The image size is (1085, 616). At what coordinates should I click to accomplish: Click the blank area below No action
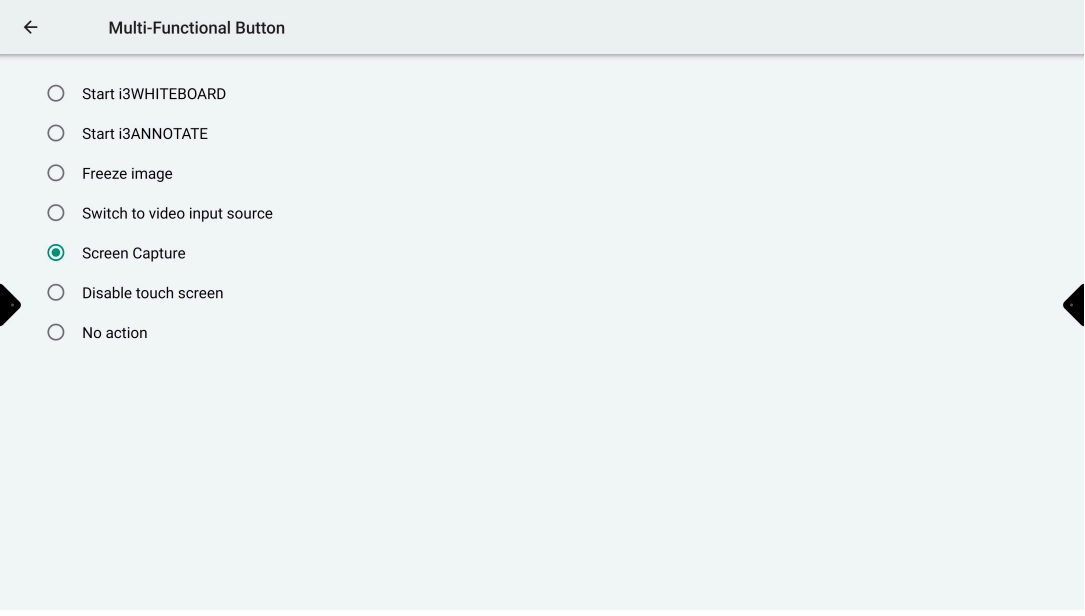540,470
